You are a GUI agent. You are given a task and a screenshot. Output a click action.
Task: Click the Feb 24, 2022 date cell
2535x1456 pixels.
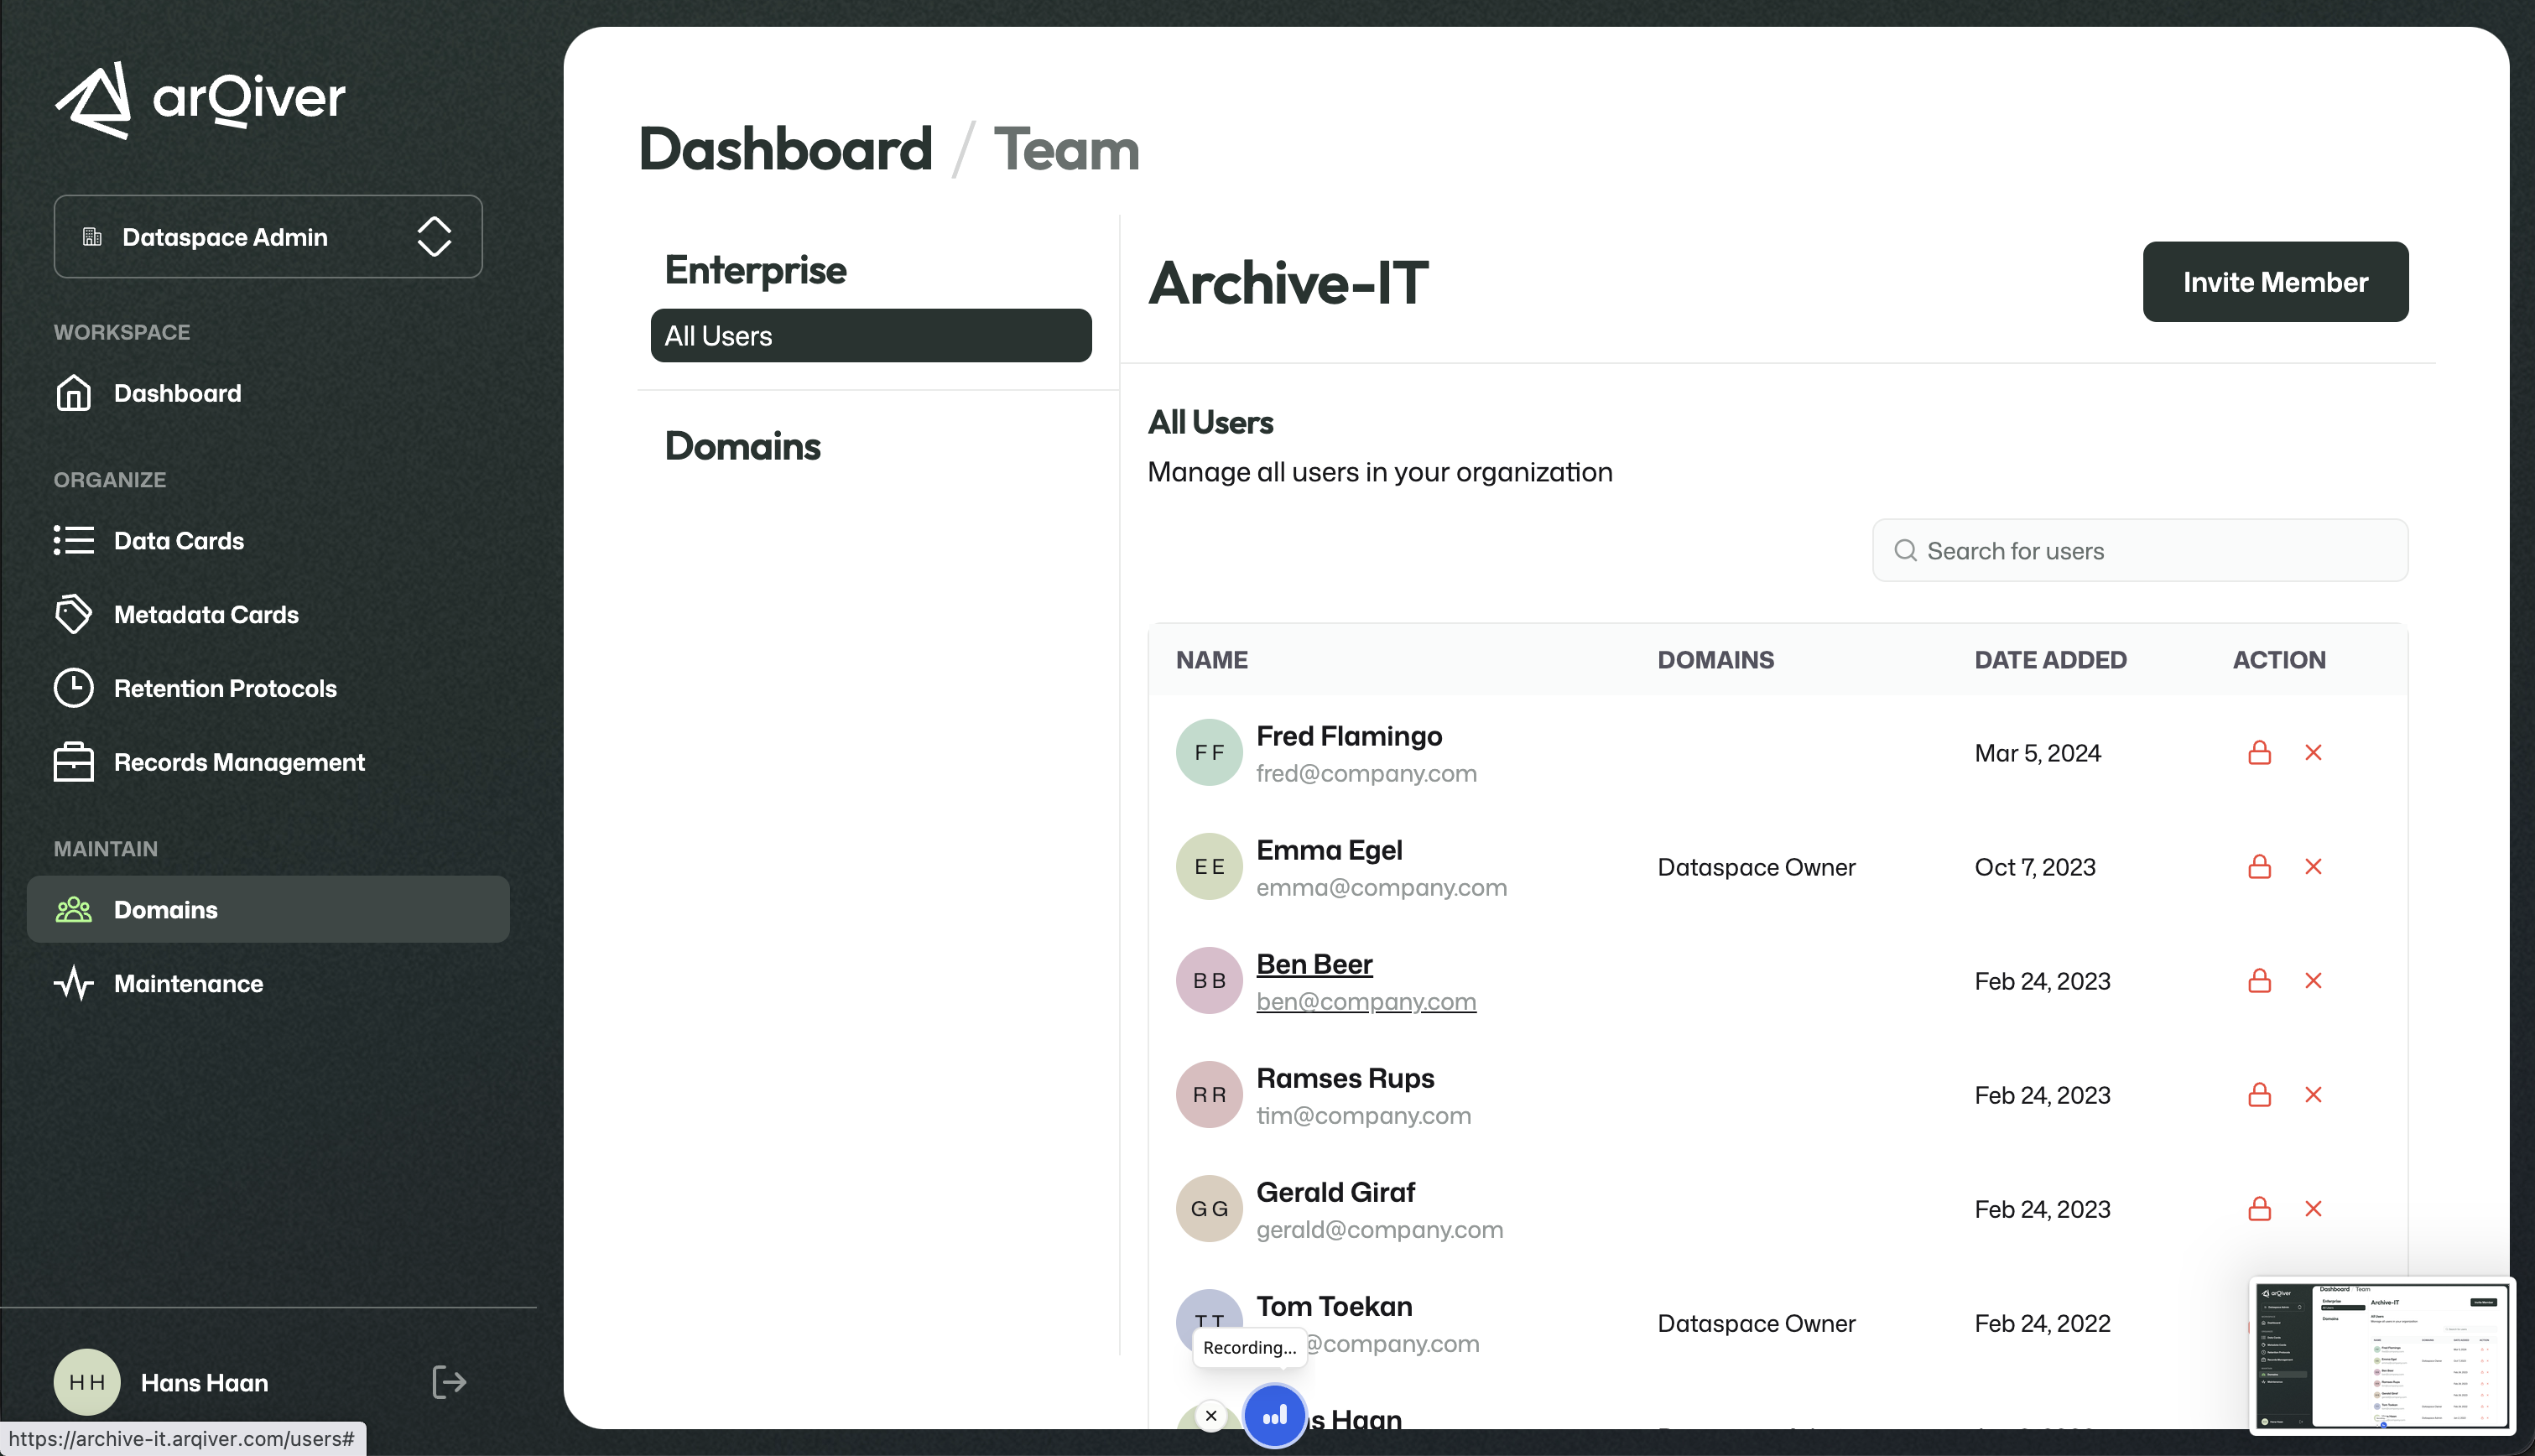tap(2042, 1323)
